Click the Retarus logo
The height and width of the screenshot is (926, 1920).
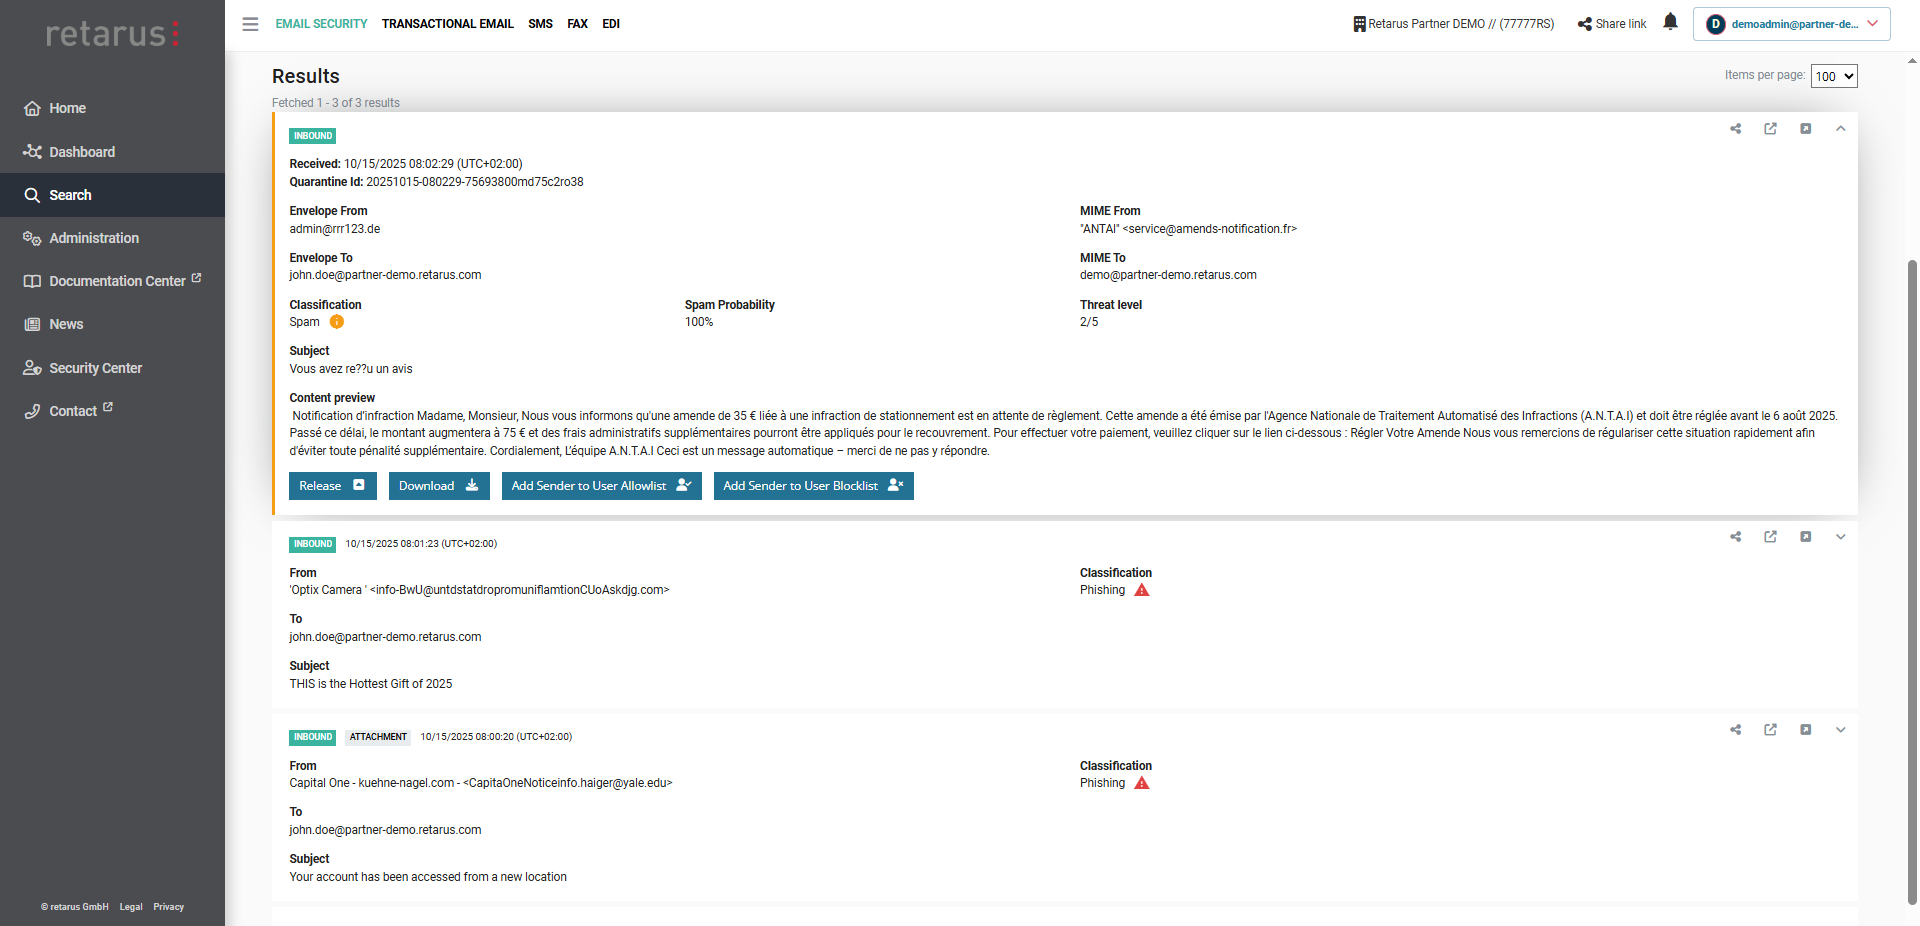pos(112,34)
